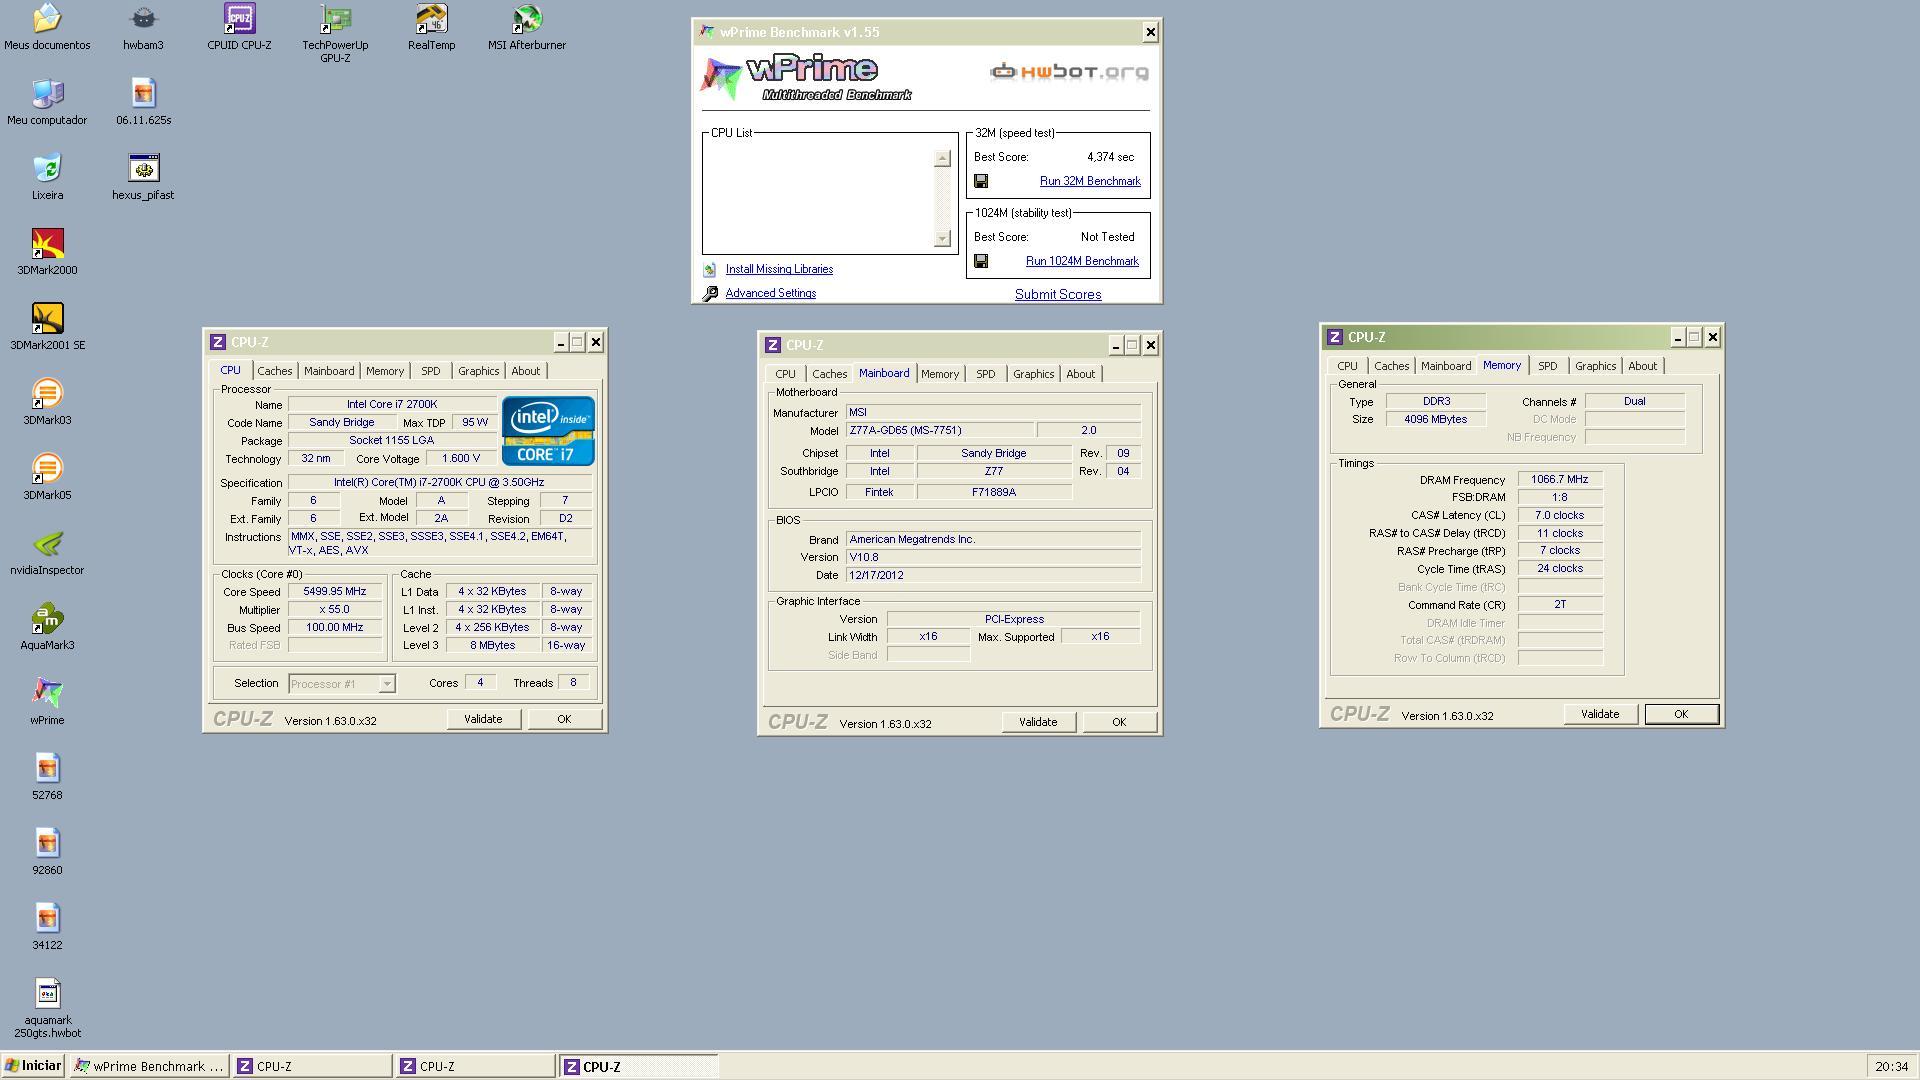Screen dimensions: 1920x1080
Task: Click Advanced Settings wrench icon in wPrime
Action: (x=710, y=293)
